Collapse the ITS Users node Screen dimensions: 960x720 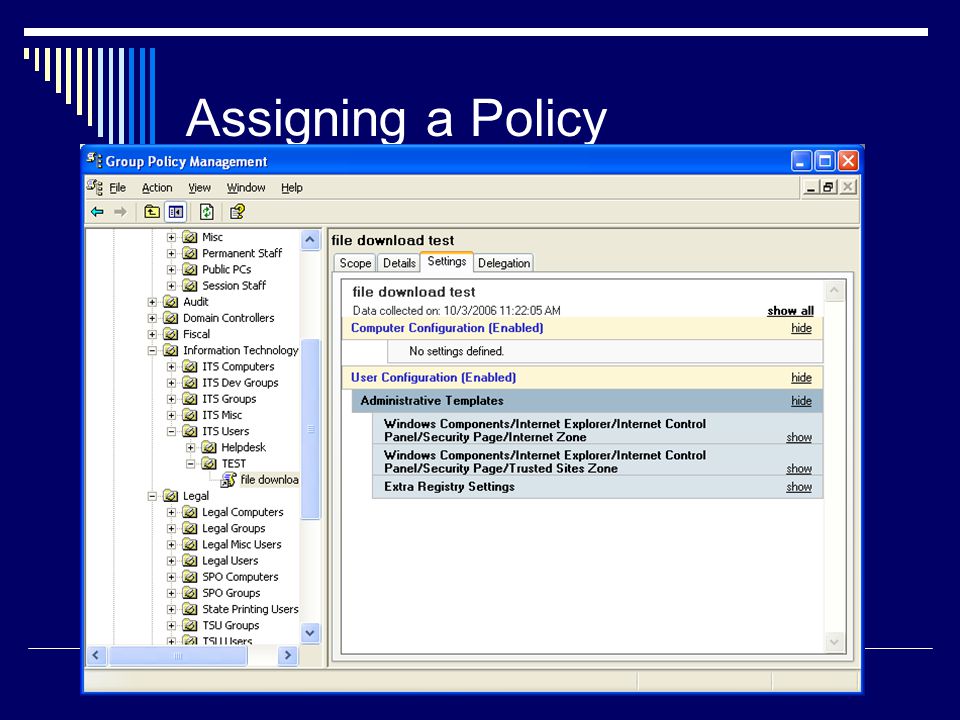tap(171, 432)
